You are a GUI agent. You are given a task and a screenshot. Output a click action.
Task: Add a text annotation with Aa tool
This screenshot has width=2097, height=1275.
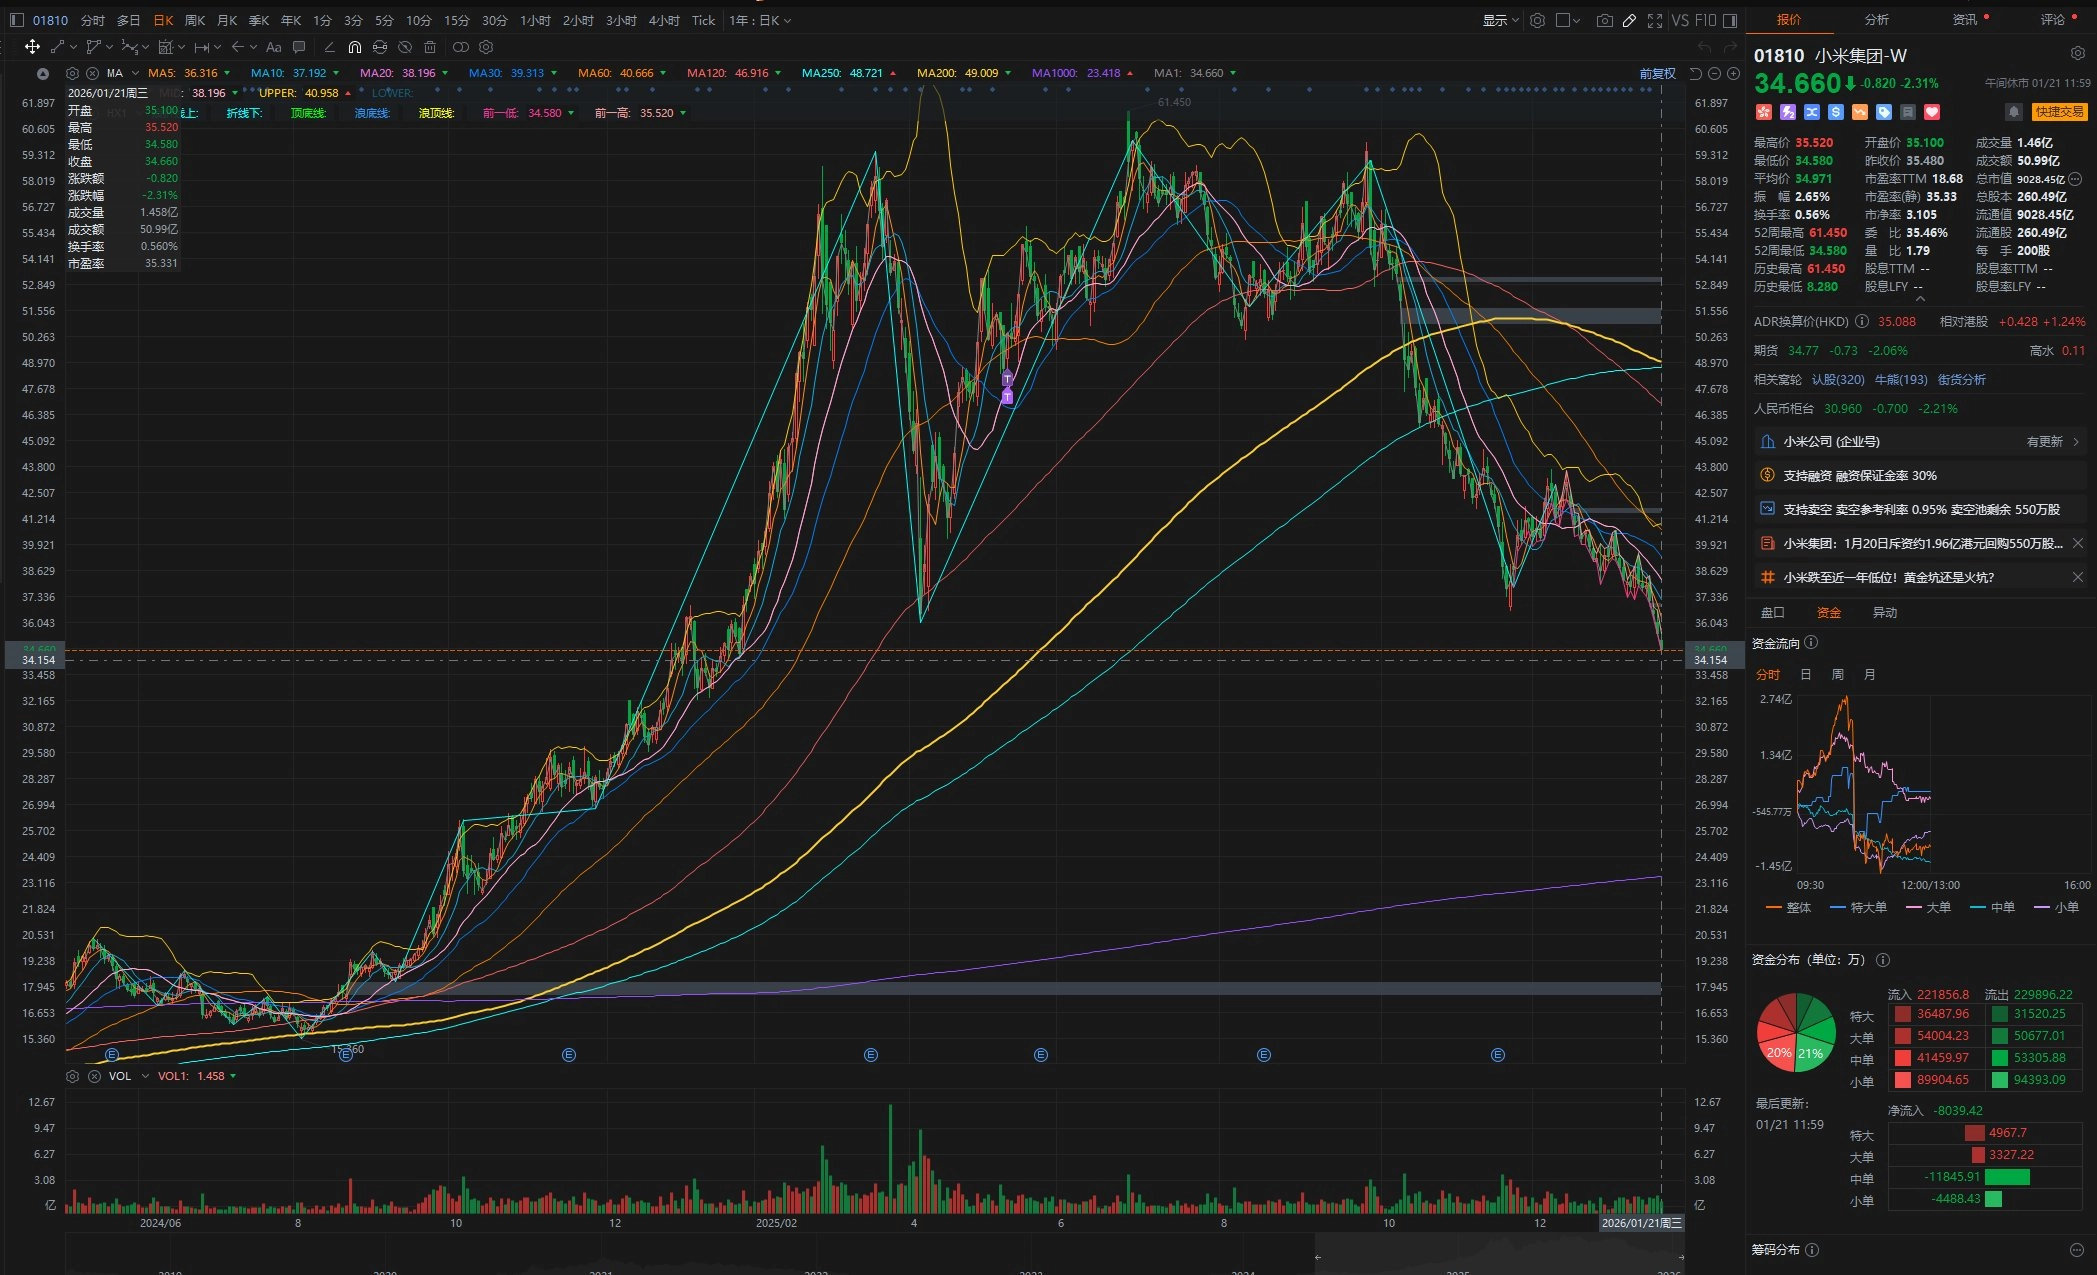(x=273, y=47)
